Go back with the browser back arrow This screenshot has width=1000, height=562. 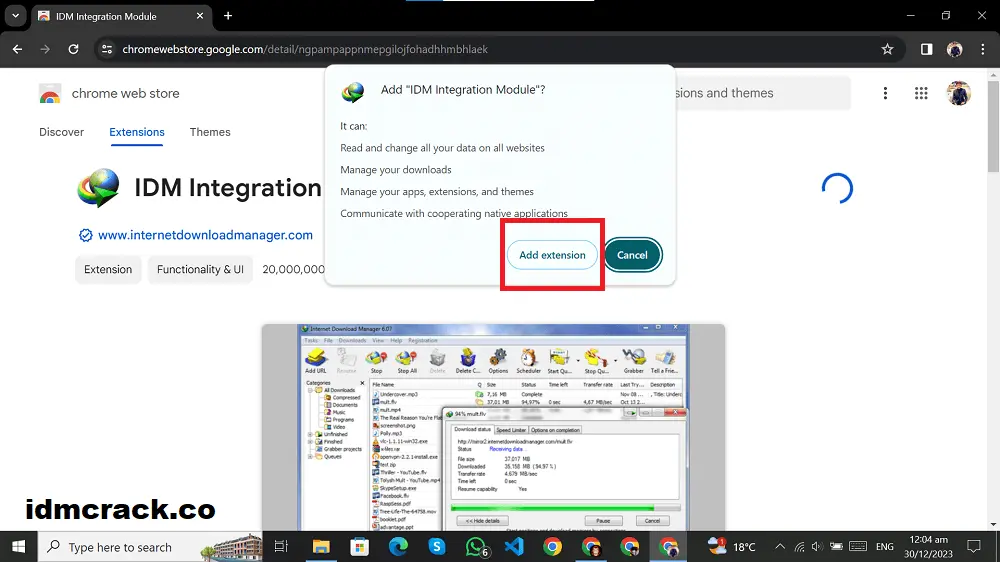pos(17,49)
